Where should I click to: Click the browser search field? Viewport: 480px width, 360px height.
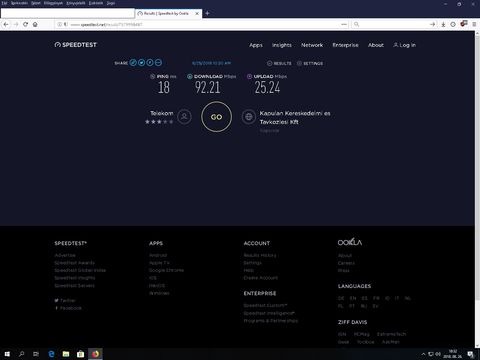(393, 24)
